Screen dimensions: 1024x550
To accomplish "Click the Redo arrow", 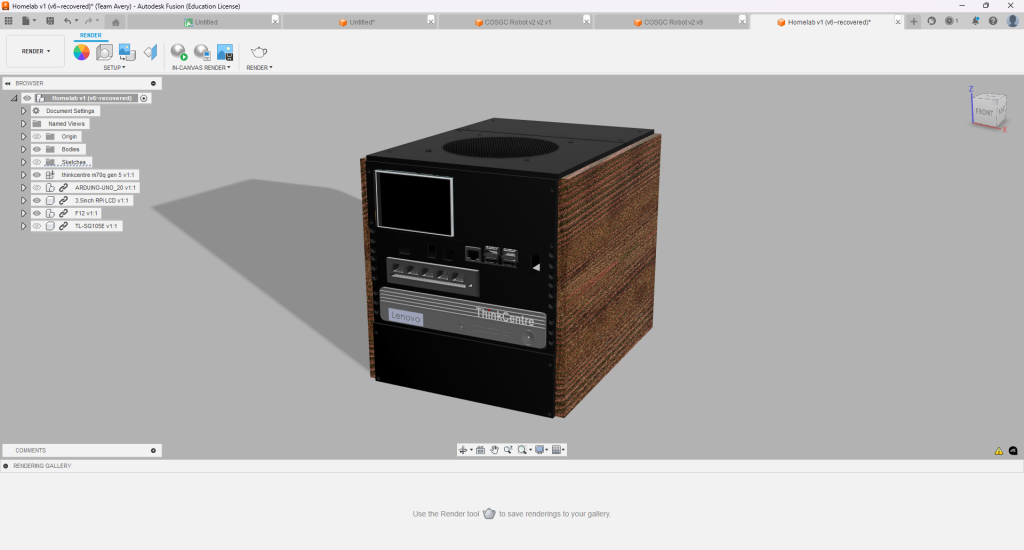I will [x=88, y=21].
